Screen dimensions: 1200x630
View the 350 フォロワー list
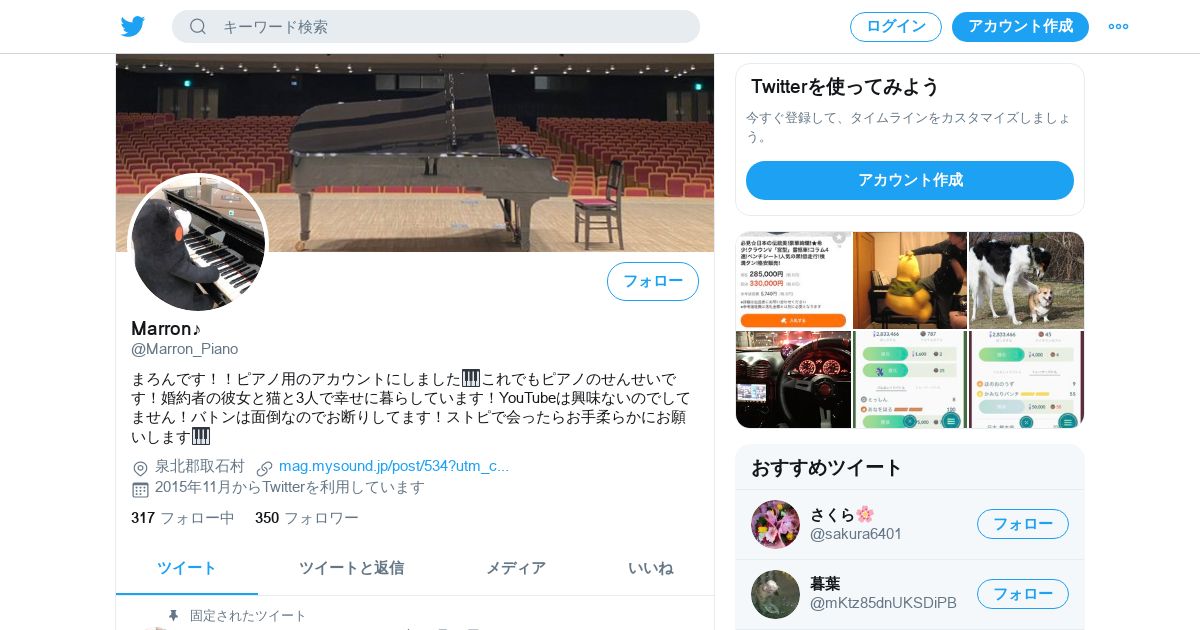coord(306,518)
